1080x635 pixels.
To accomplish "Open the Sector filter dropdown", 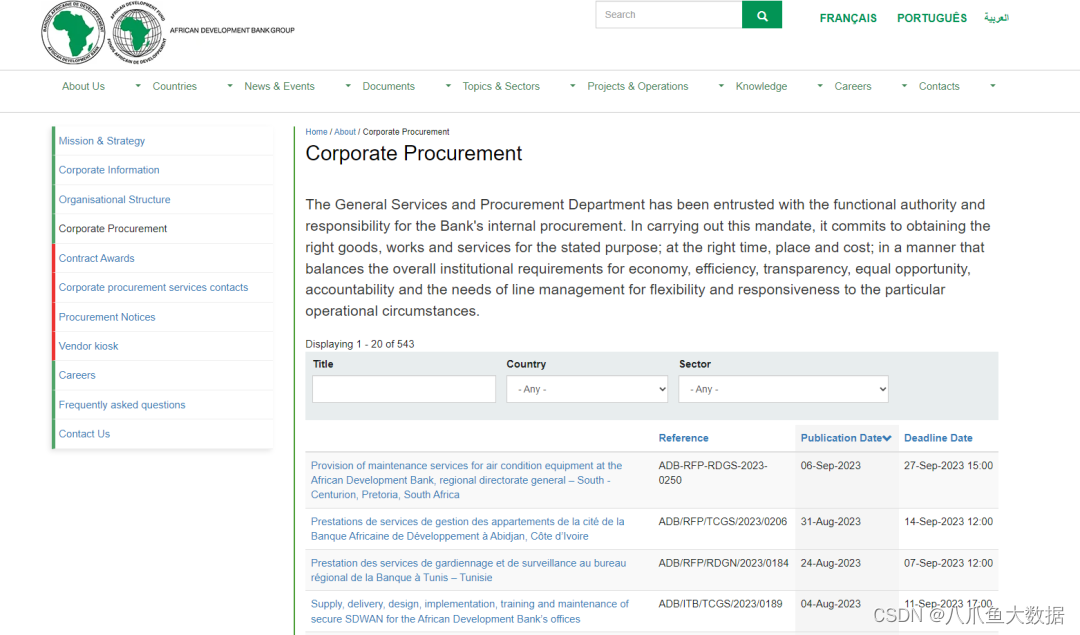I will 784,389.
